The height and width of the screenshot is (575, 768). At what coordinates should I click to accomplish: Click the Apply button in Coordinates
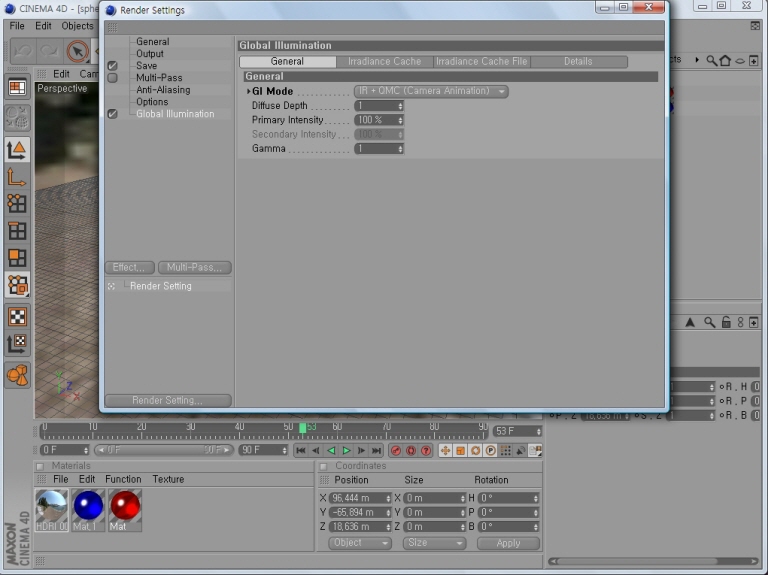point(508,543)
